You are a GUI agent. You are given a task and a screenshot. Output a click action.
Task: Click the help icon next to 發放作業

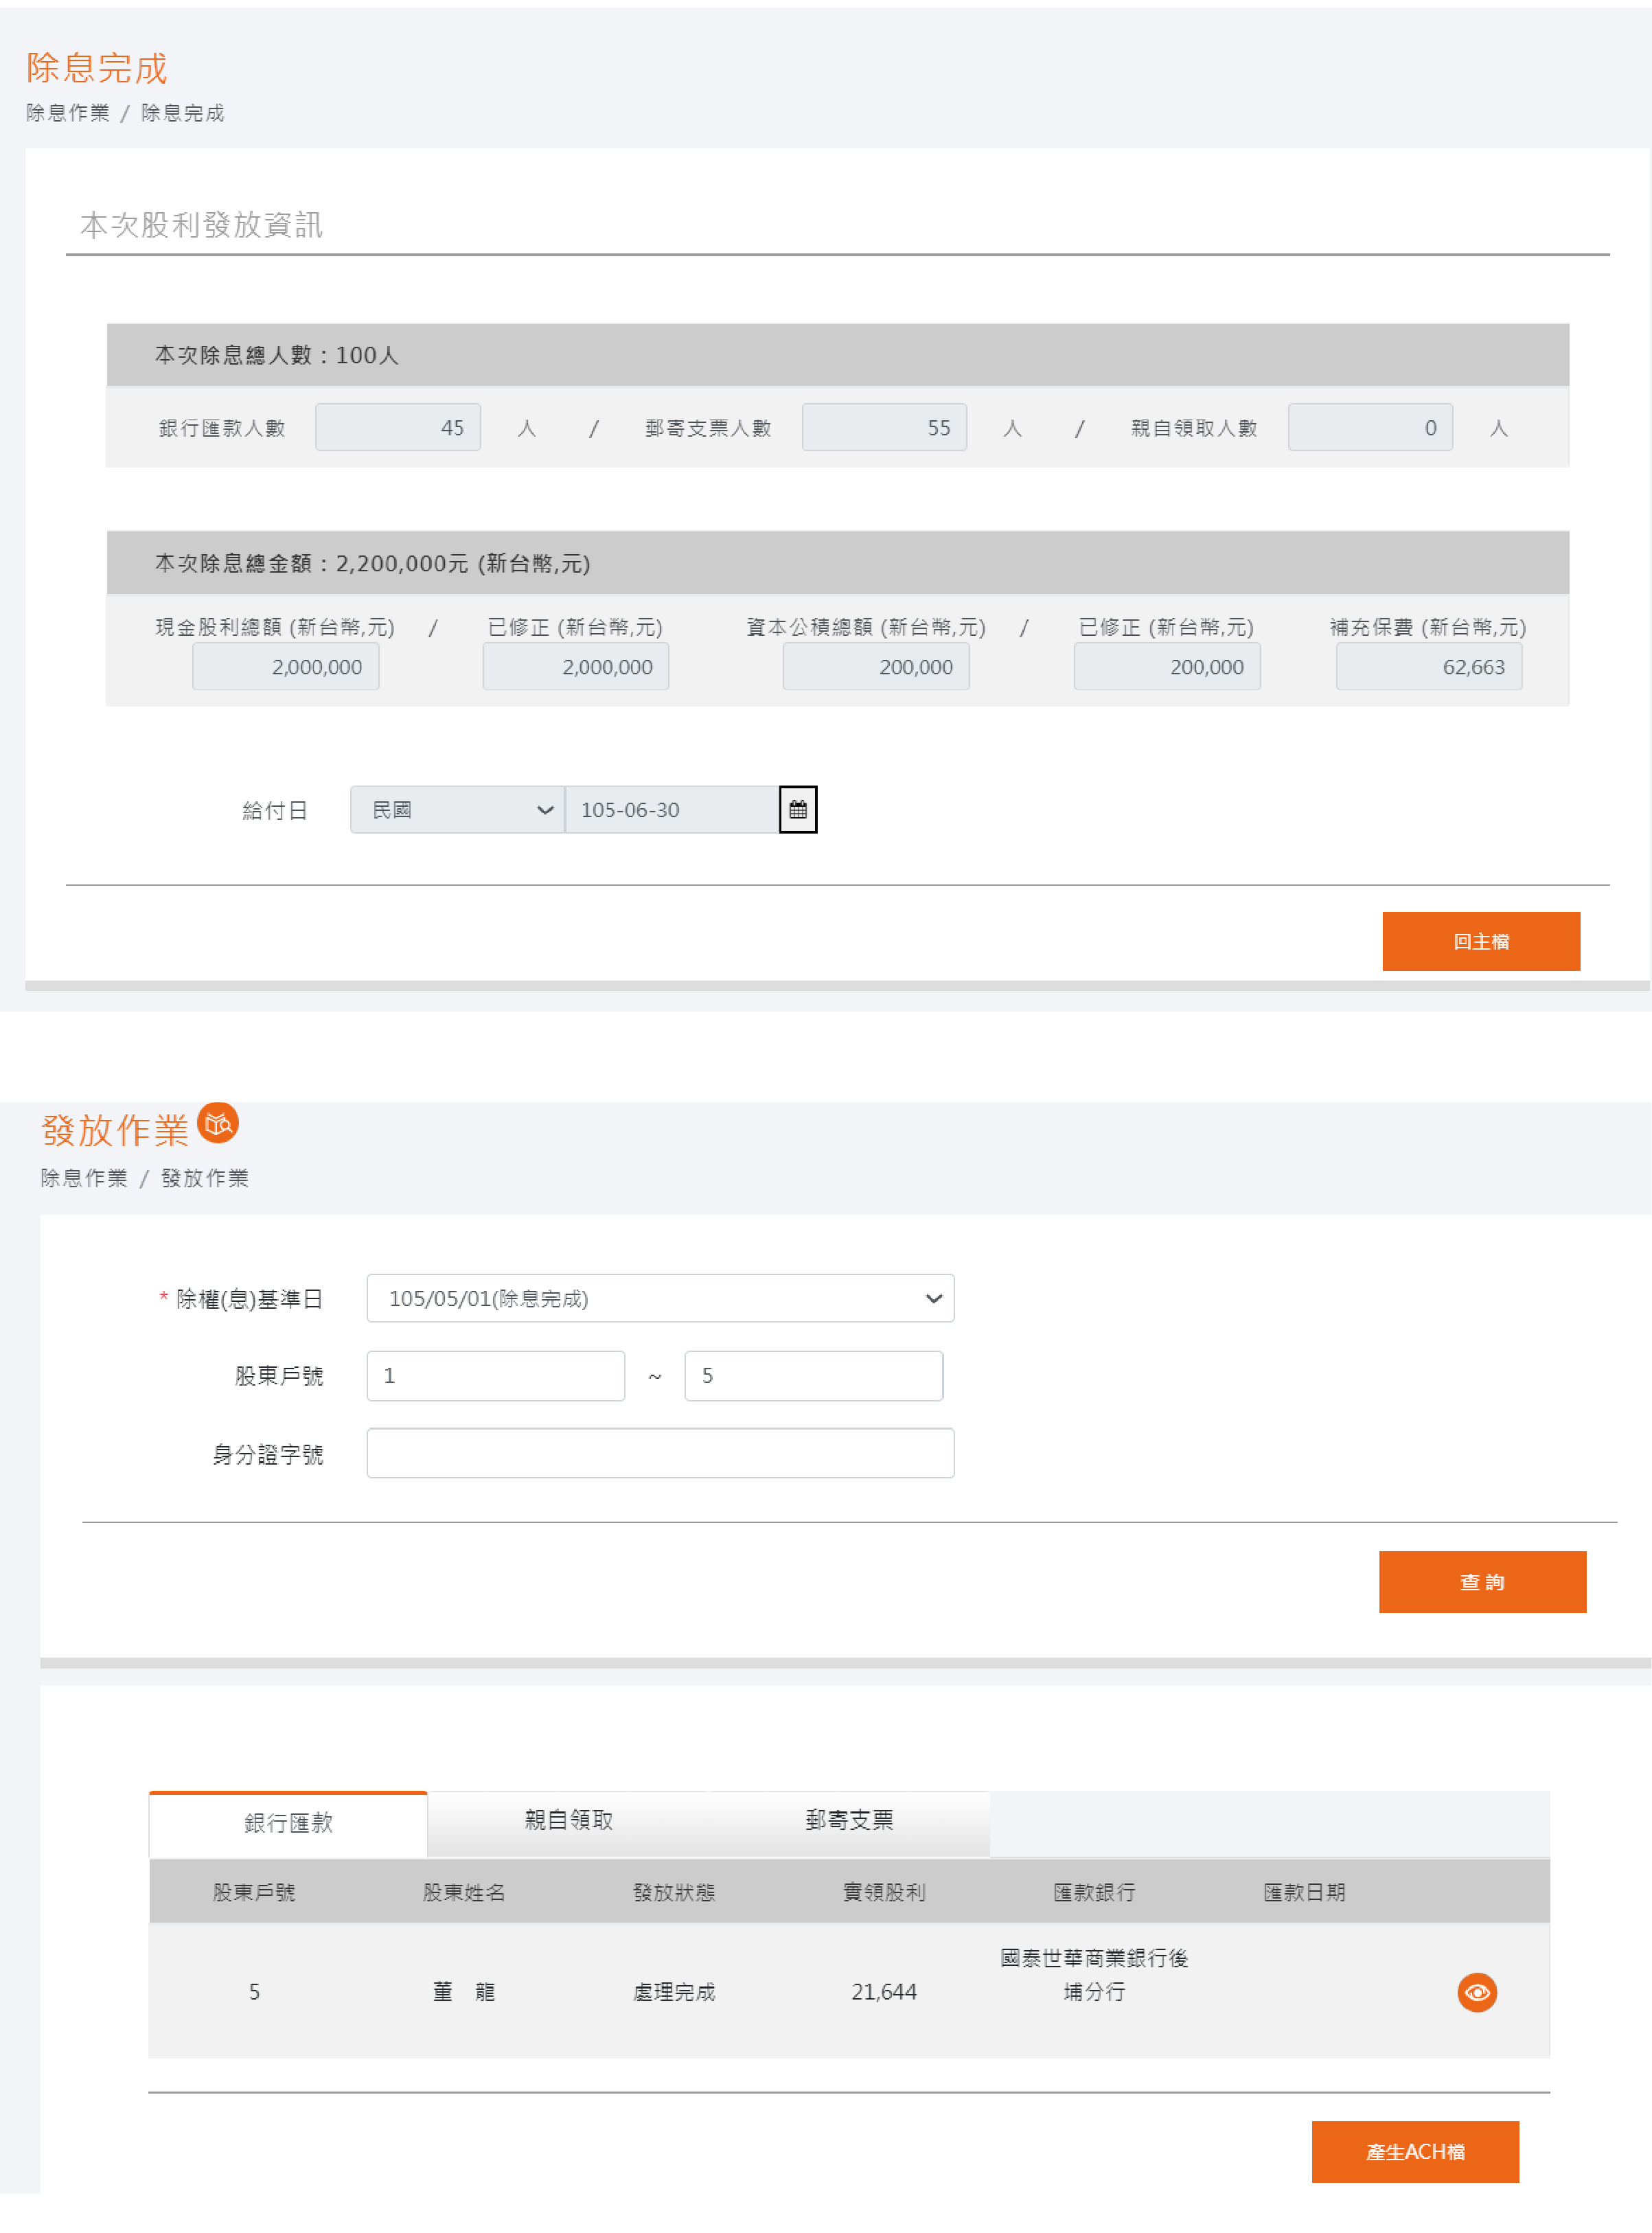pyautogui.click(x=218, y=1123)
